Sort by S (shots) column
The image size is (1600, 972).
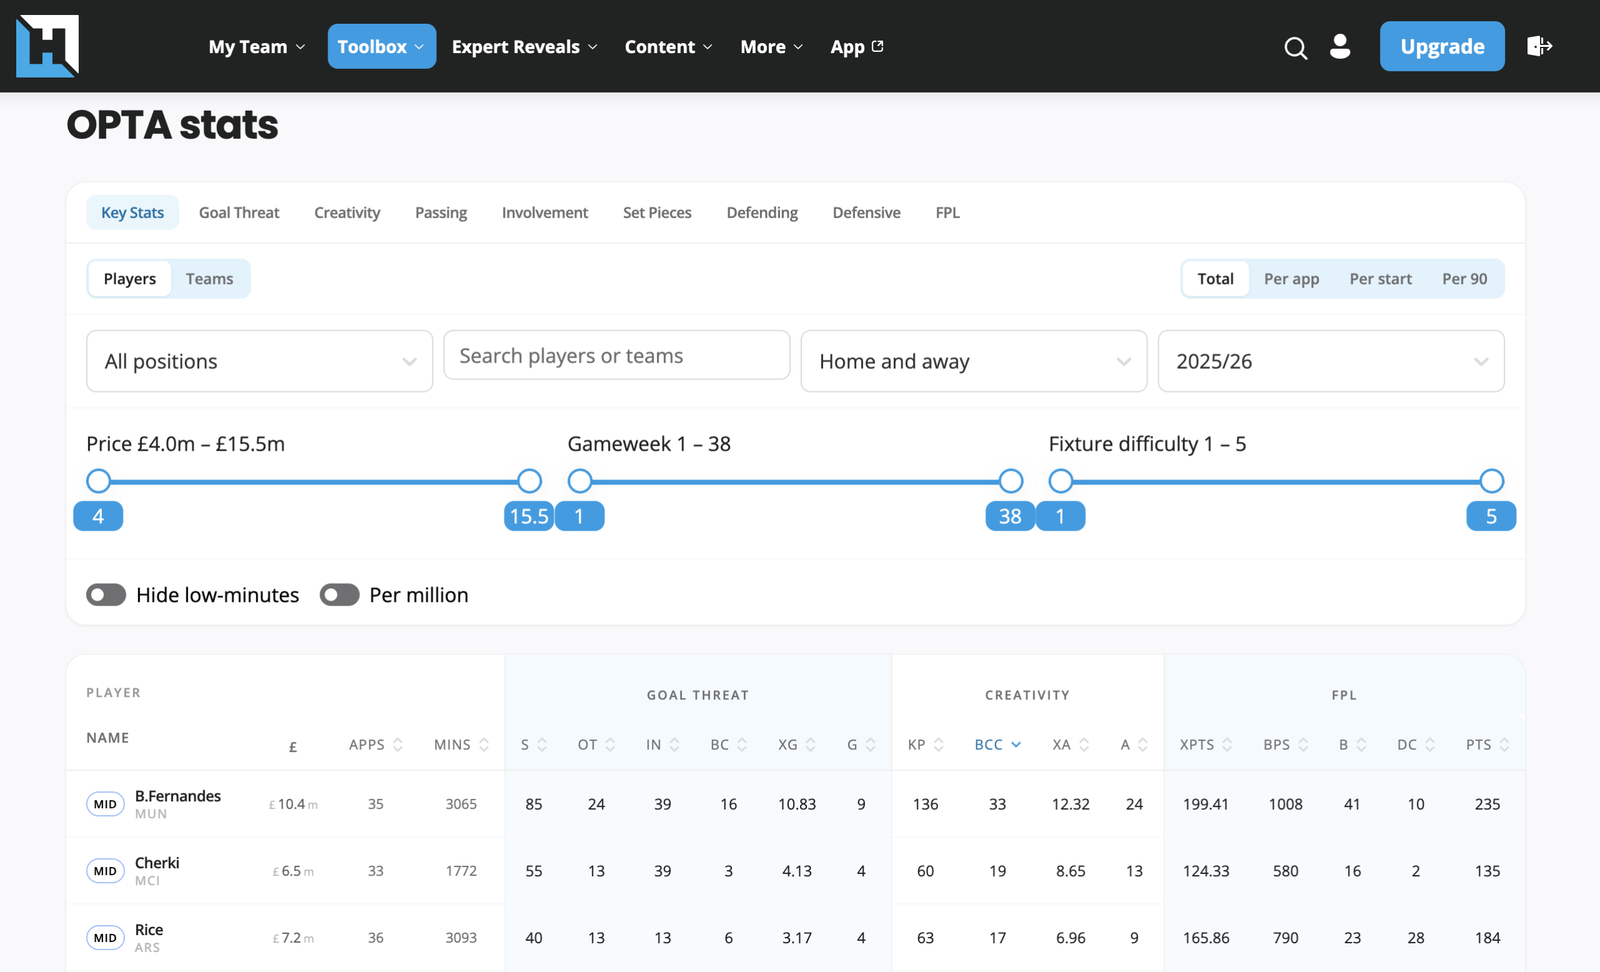coord(534,745)
